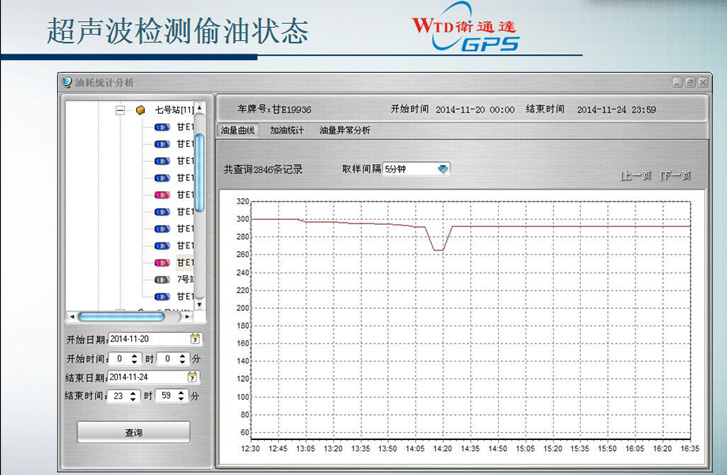
Task: Open the 油量异常分析 tab
Action: [x=344, y=130]
